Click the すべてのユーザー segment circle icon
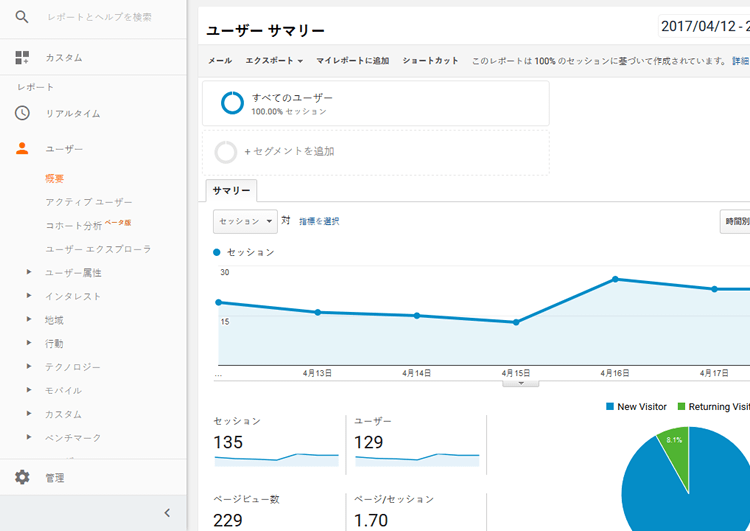This screenshot has height=531, width=750. pos(232,103)
